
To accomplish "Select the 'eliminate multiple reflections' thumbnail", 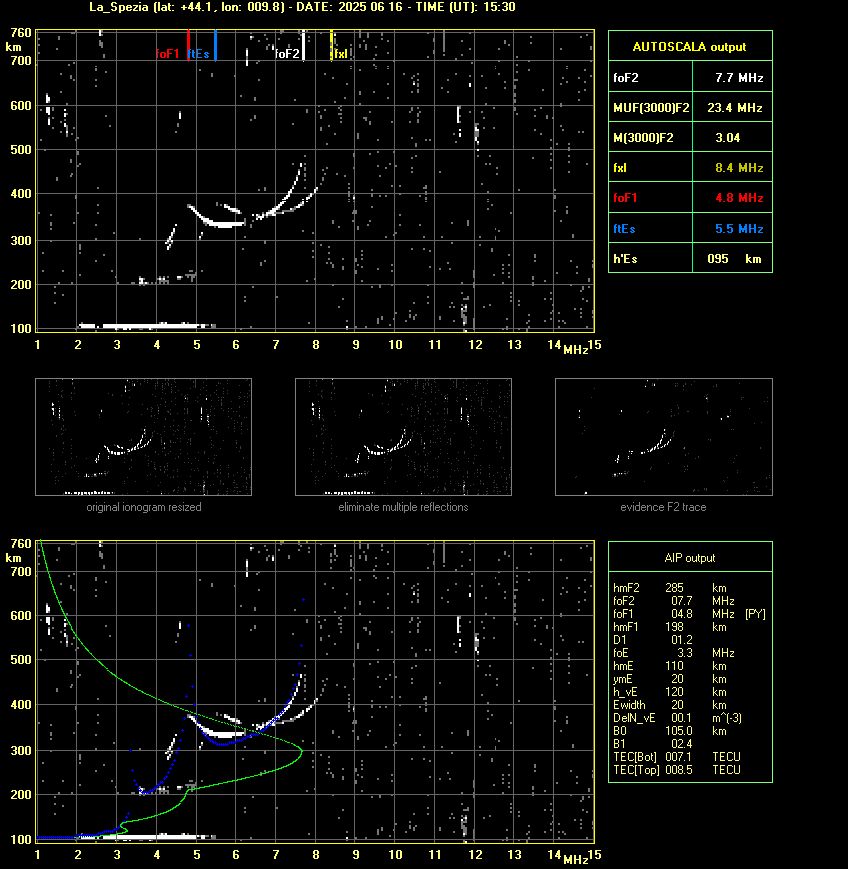I will pos(403,437).
